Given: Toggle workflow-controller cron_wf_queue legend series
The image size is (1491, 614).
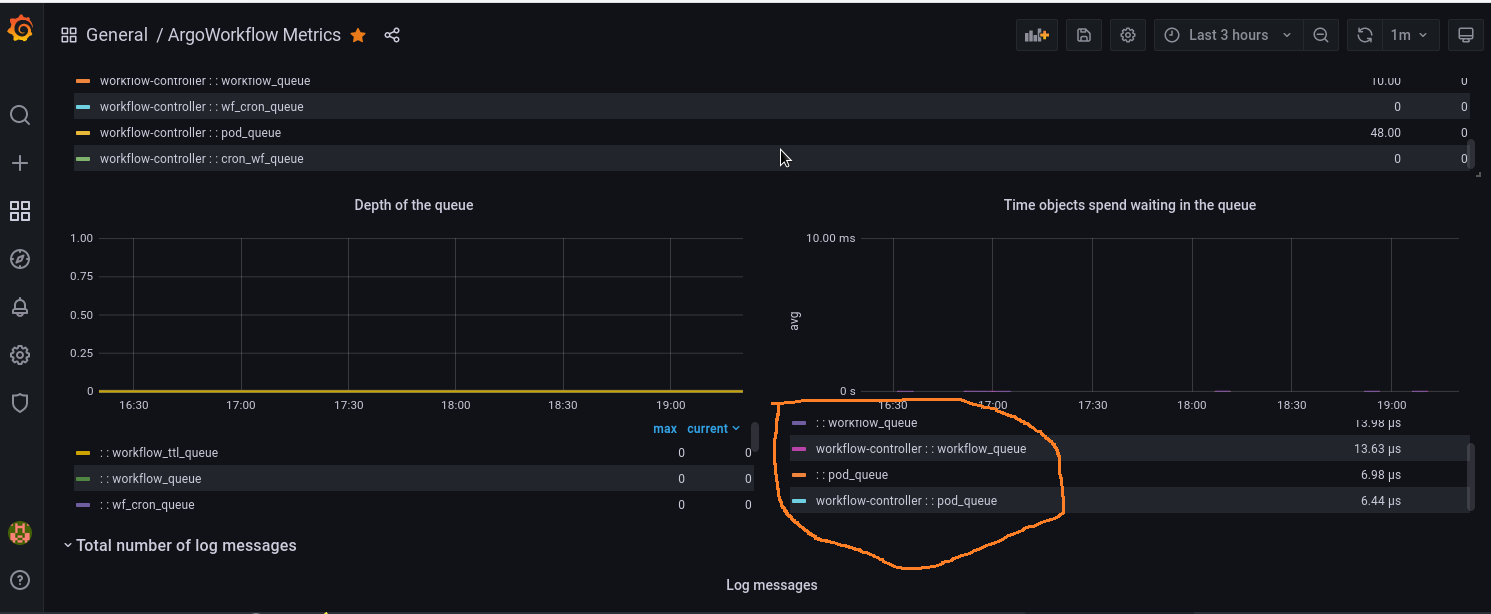Looking at the screenshot, I should coord(201,159).
